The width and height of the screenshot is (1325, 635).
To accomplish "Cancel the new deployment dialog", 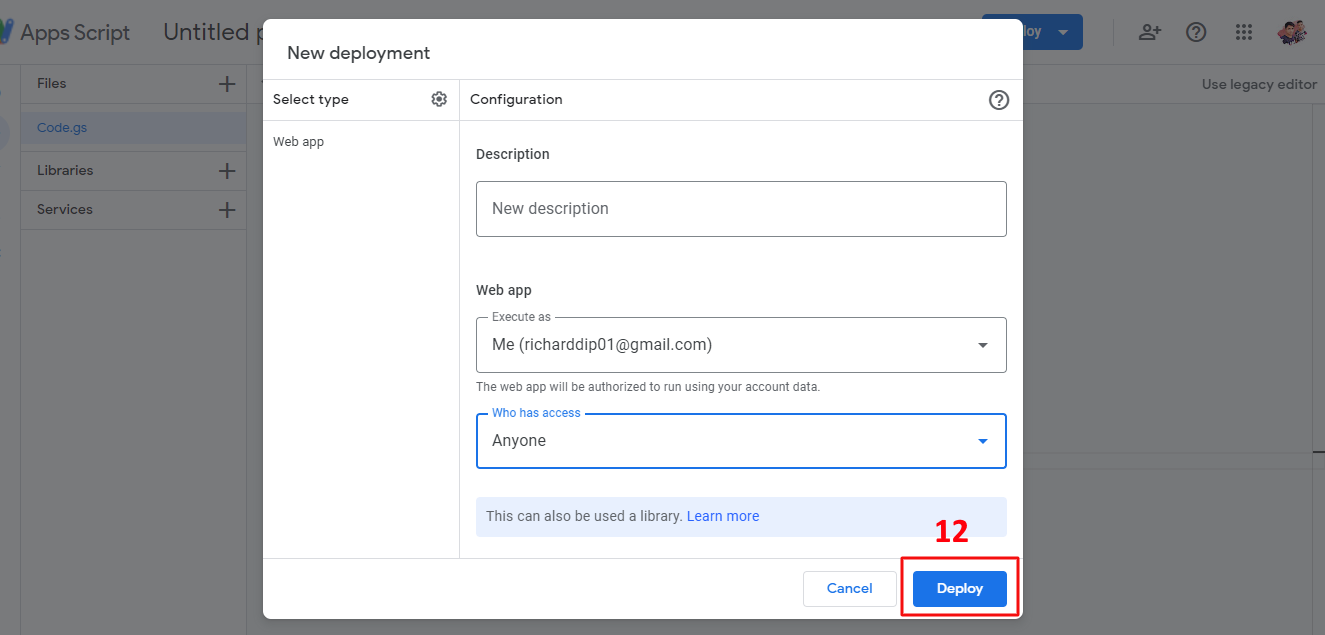I will (x=849, y=589).
